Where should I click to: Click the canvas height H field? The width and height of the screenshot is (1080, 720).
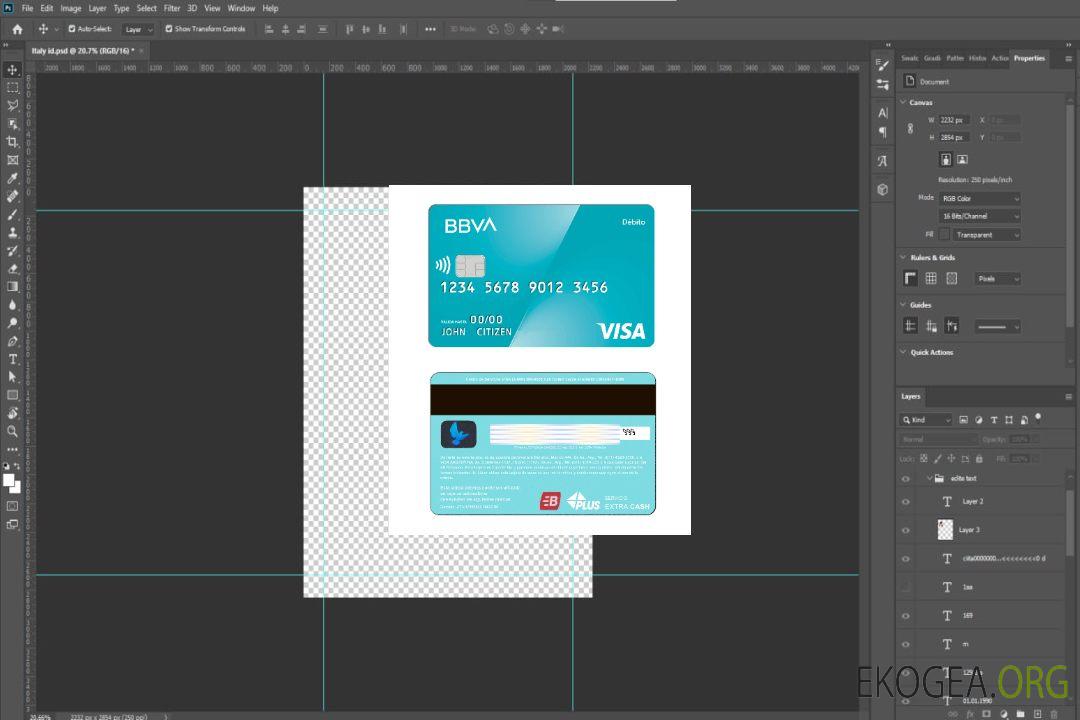point(954,137)
